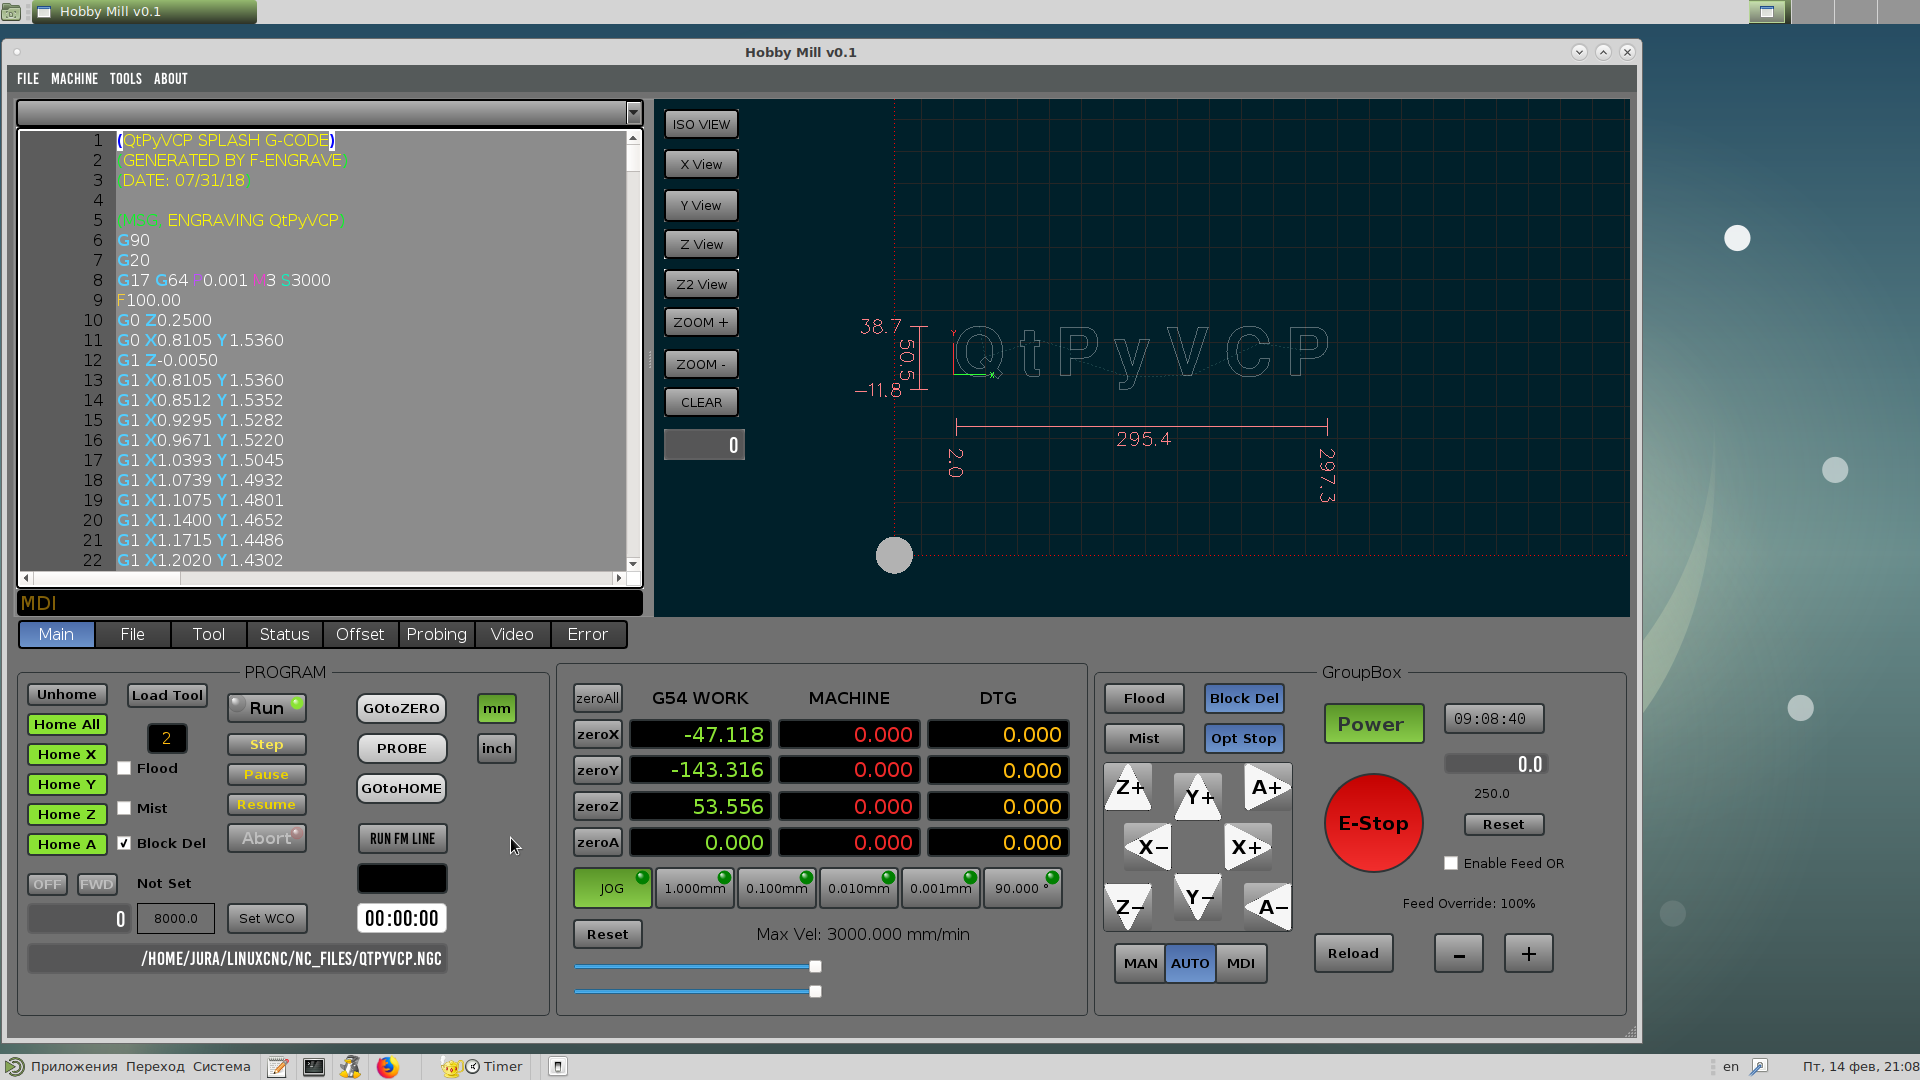The width and height of the screenshot is (1920, 1080).
Task: Select 0.001mm jog increment
Action: point(940,888)
